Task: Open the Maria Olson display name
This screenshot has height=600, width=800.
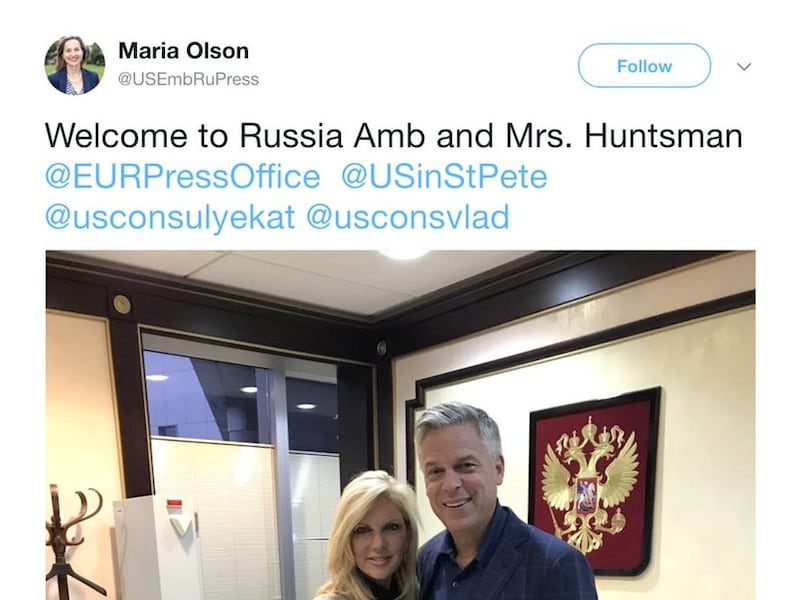Action: pyautogui.click(x=184, y=51)
